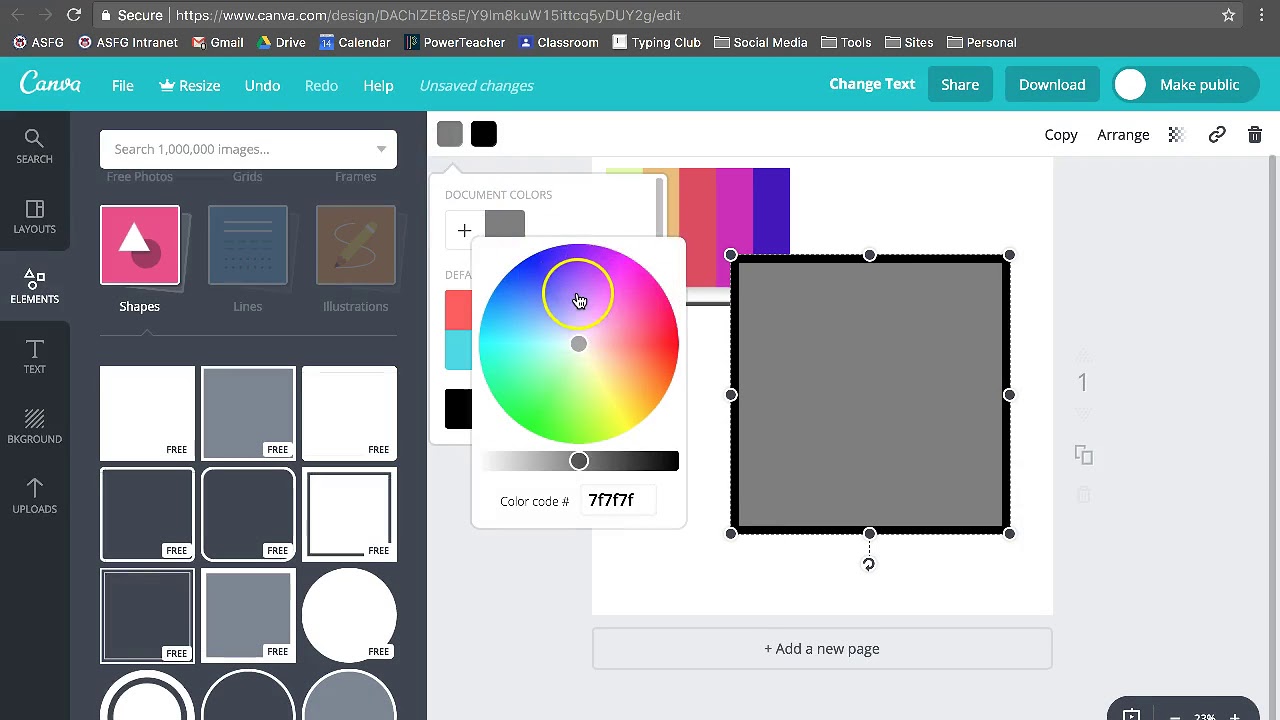Click the Canva logo
This screenshot has height=720, width=1280.
click(x=50, y=84)
